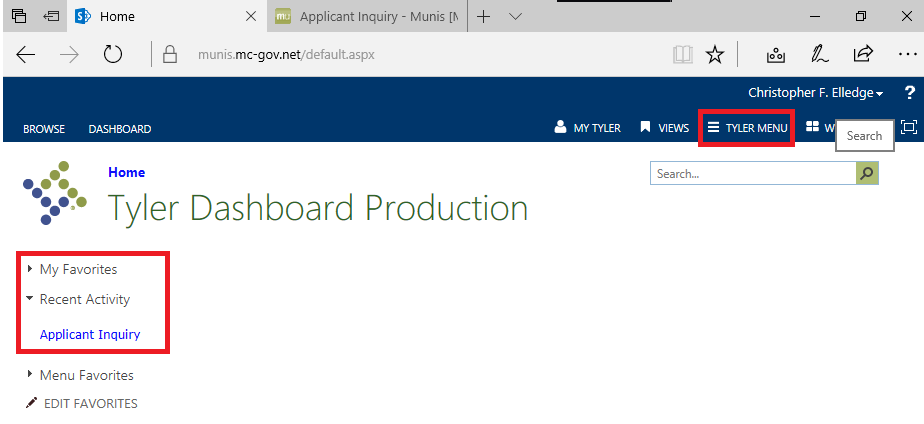Click into the Search... text box

pyautogui.click(x=753, y=174)
